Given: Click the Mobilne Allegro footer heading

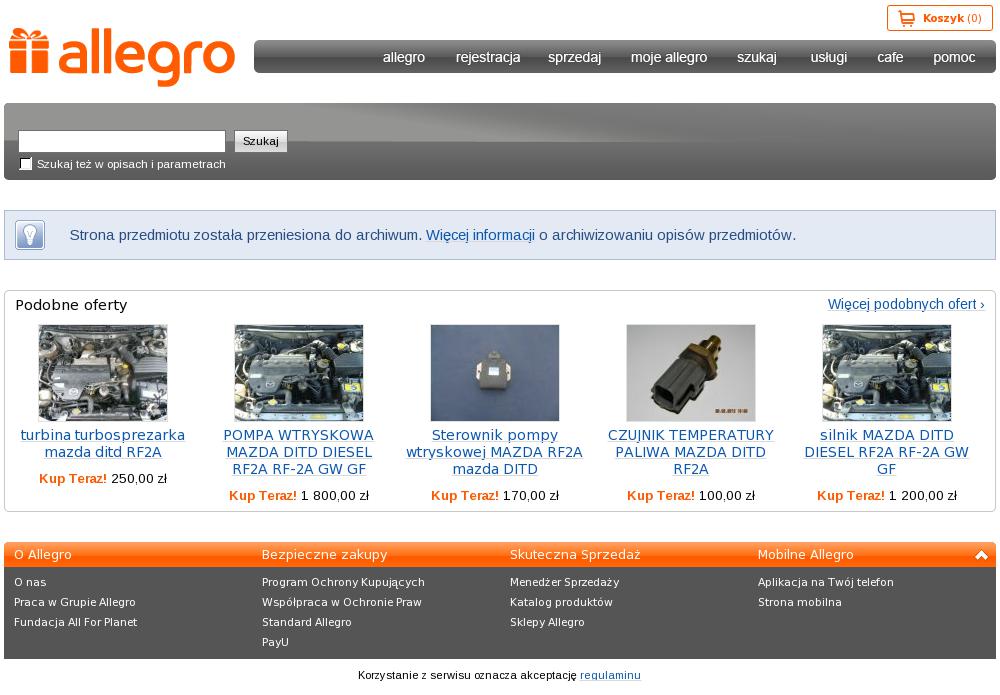Looking at the screenshot, I should (805, 555).
